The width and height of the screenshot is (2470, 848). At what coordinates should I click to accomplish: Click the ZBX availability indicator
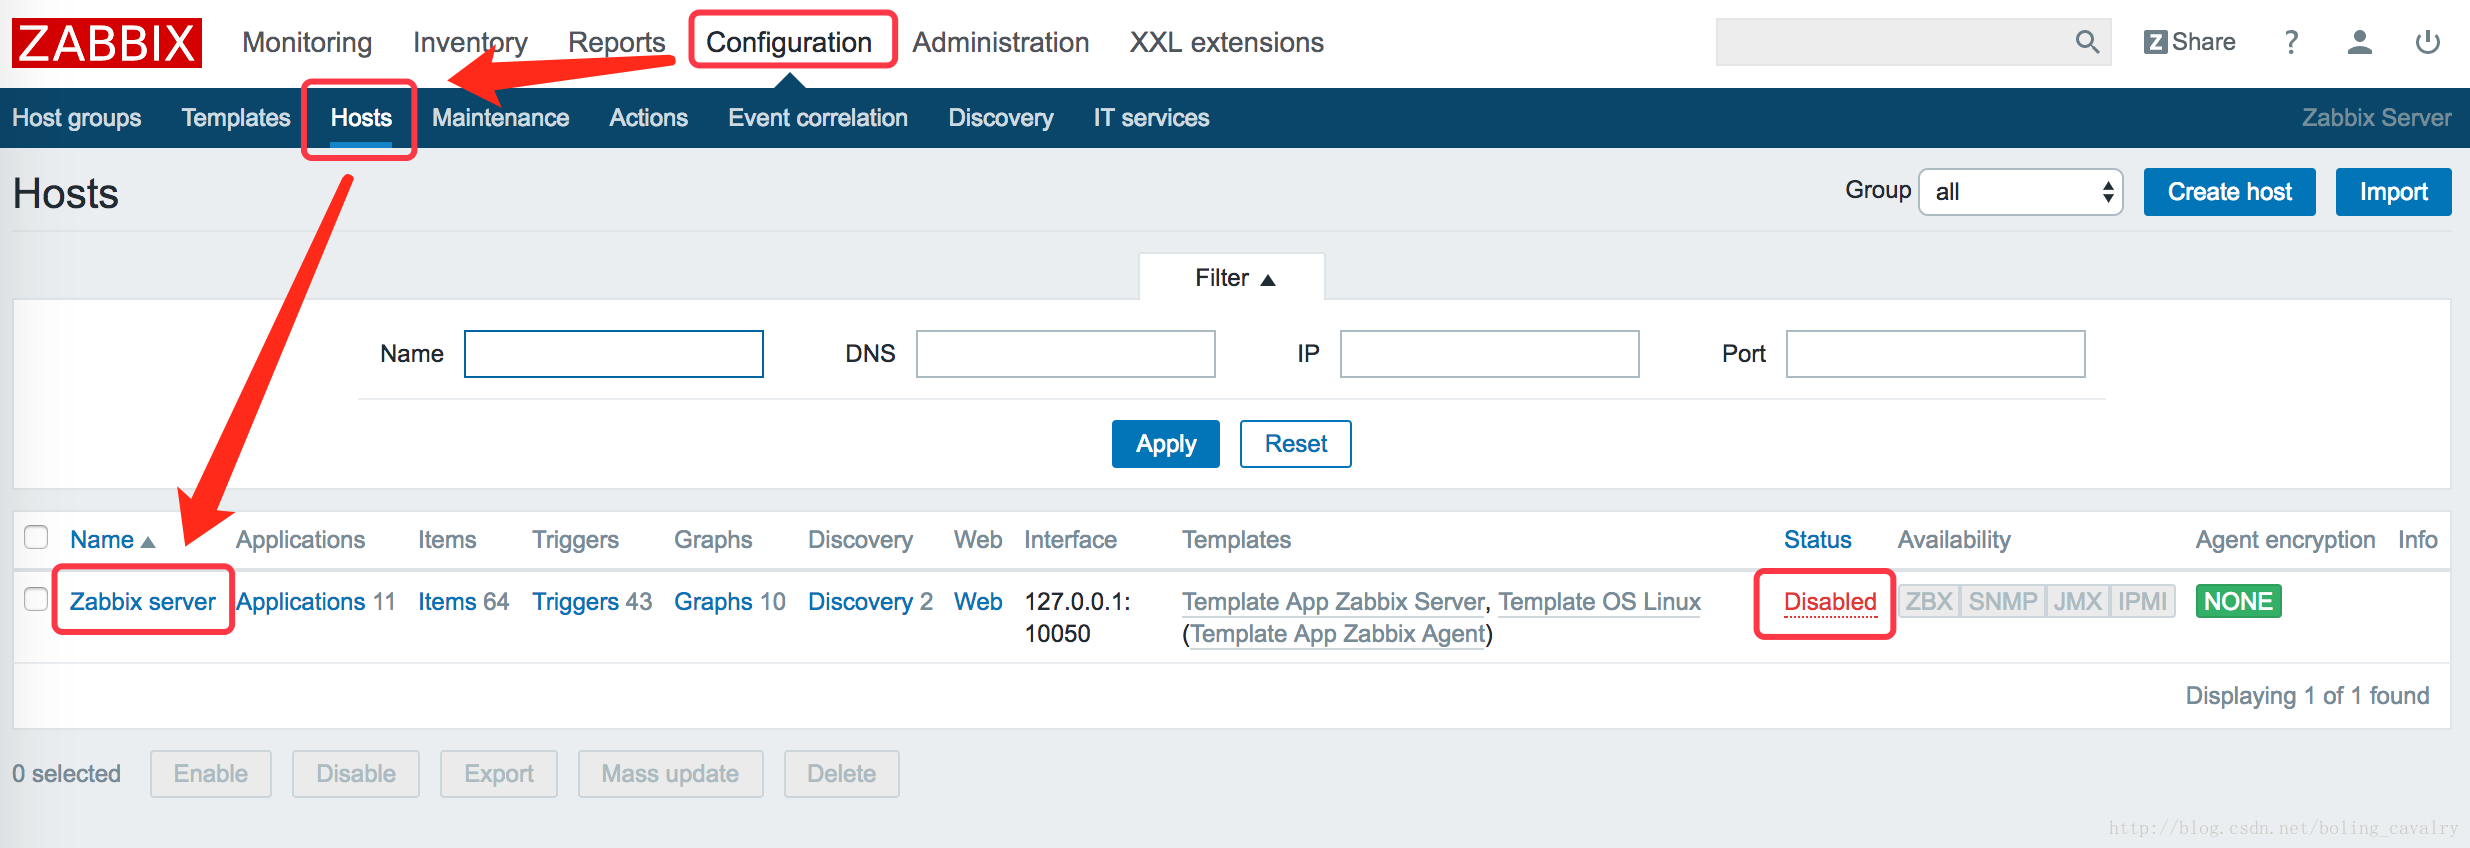tap(1929, 601)
